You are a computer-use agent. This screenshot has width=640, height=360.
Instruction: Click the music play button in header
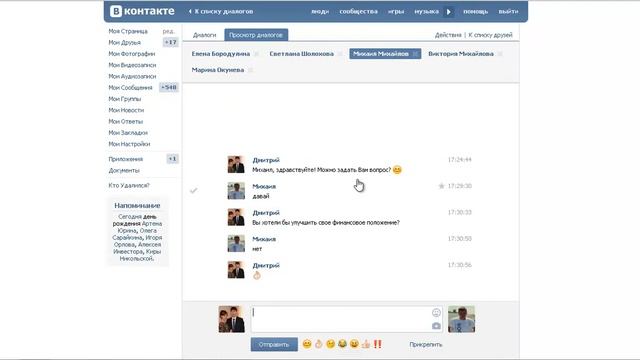tap(449, 12)
